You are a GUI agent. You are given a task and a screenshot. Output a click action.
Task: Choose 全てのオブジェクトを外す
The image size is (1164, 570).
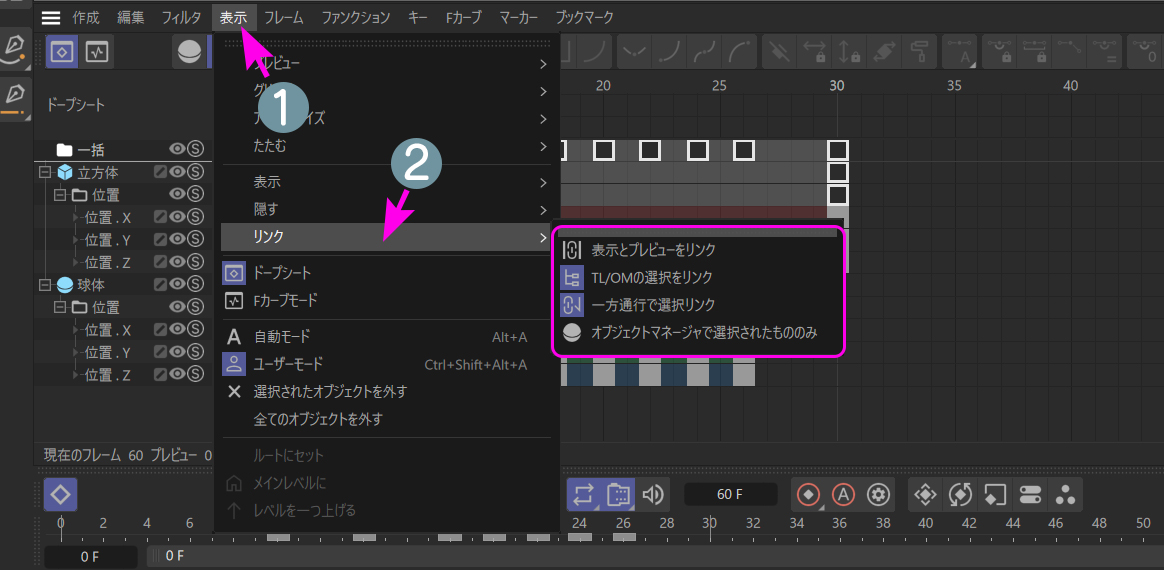coord(317,419)
